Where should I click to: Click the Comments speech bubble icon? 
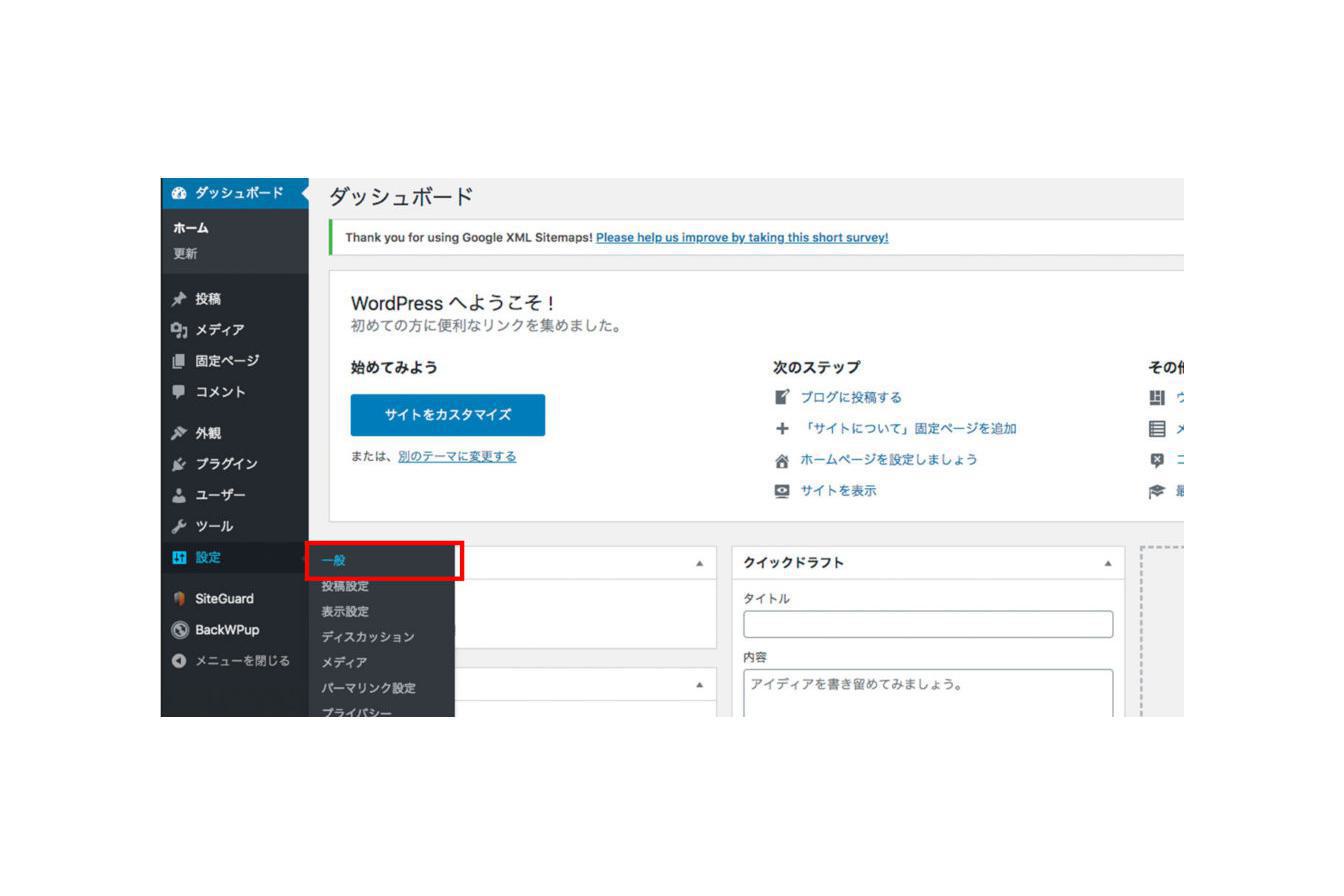pos(179,392)
